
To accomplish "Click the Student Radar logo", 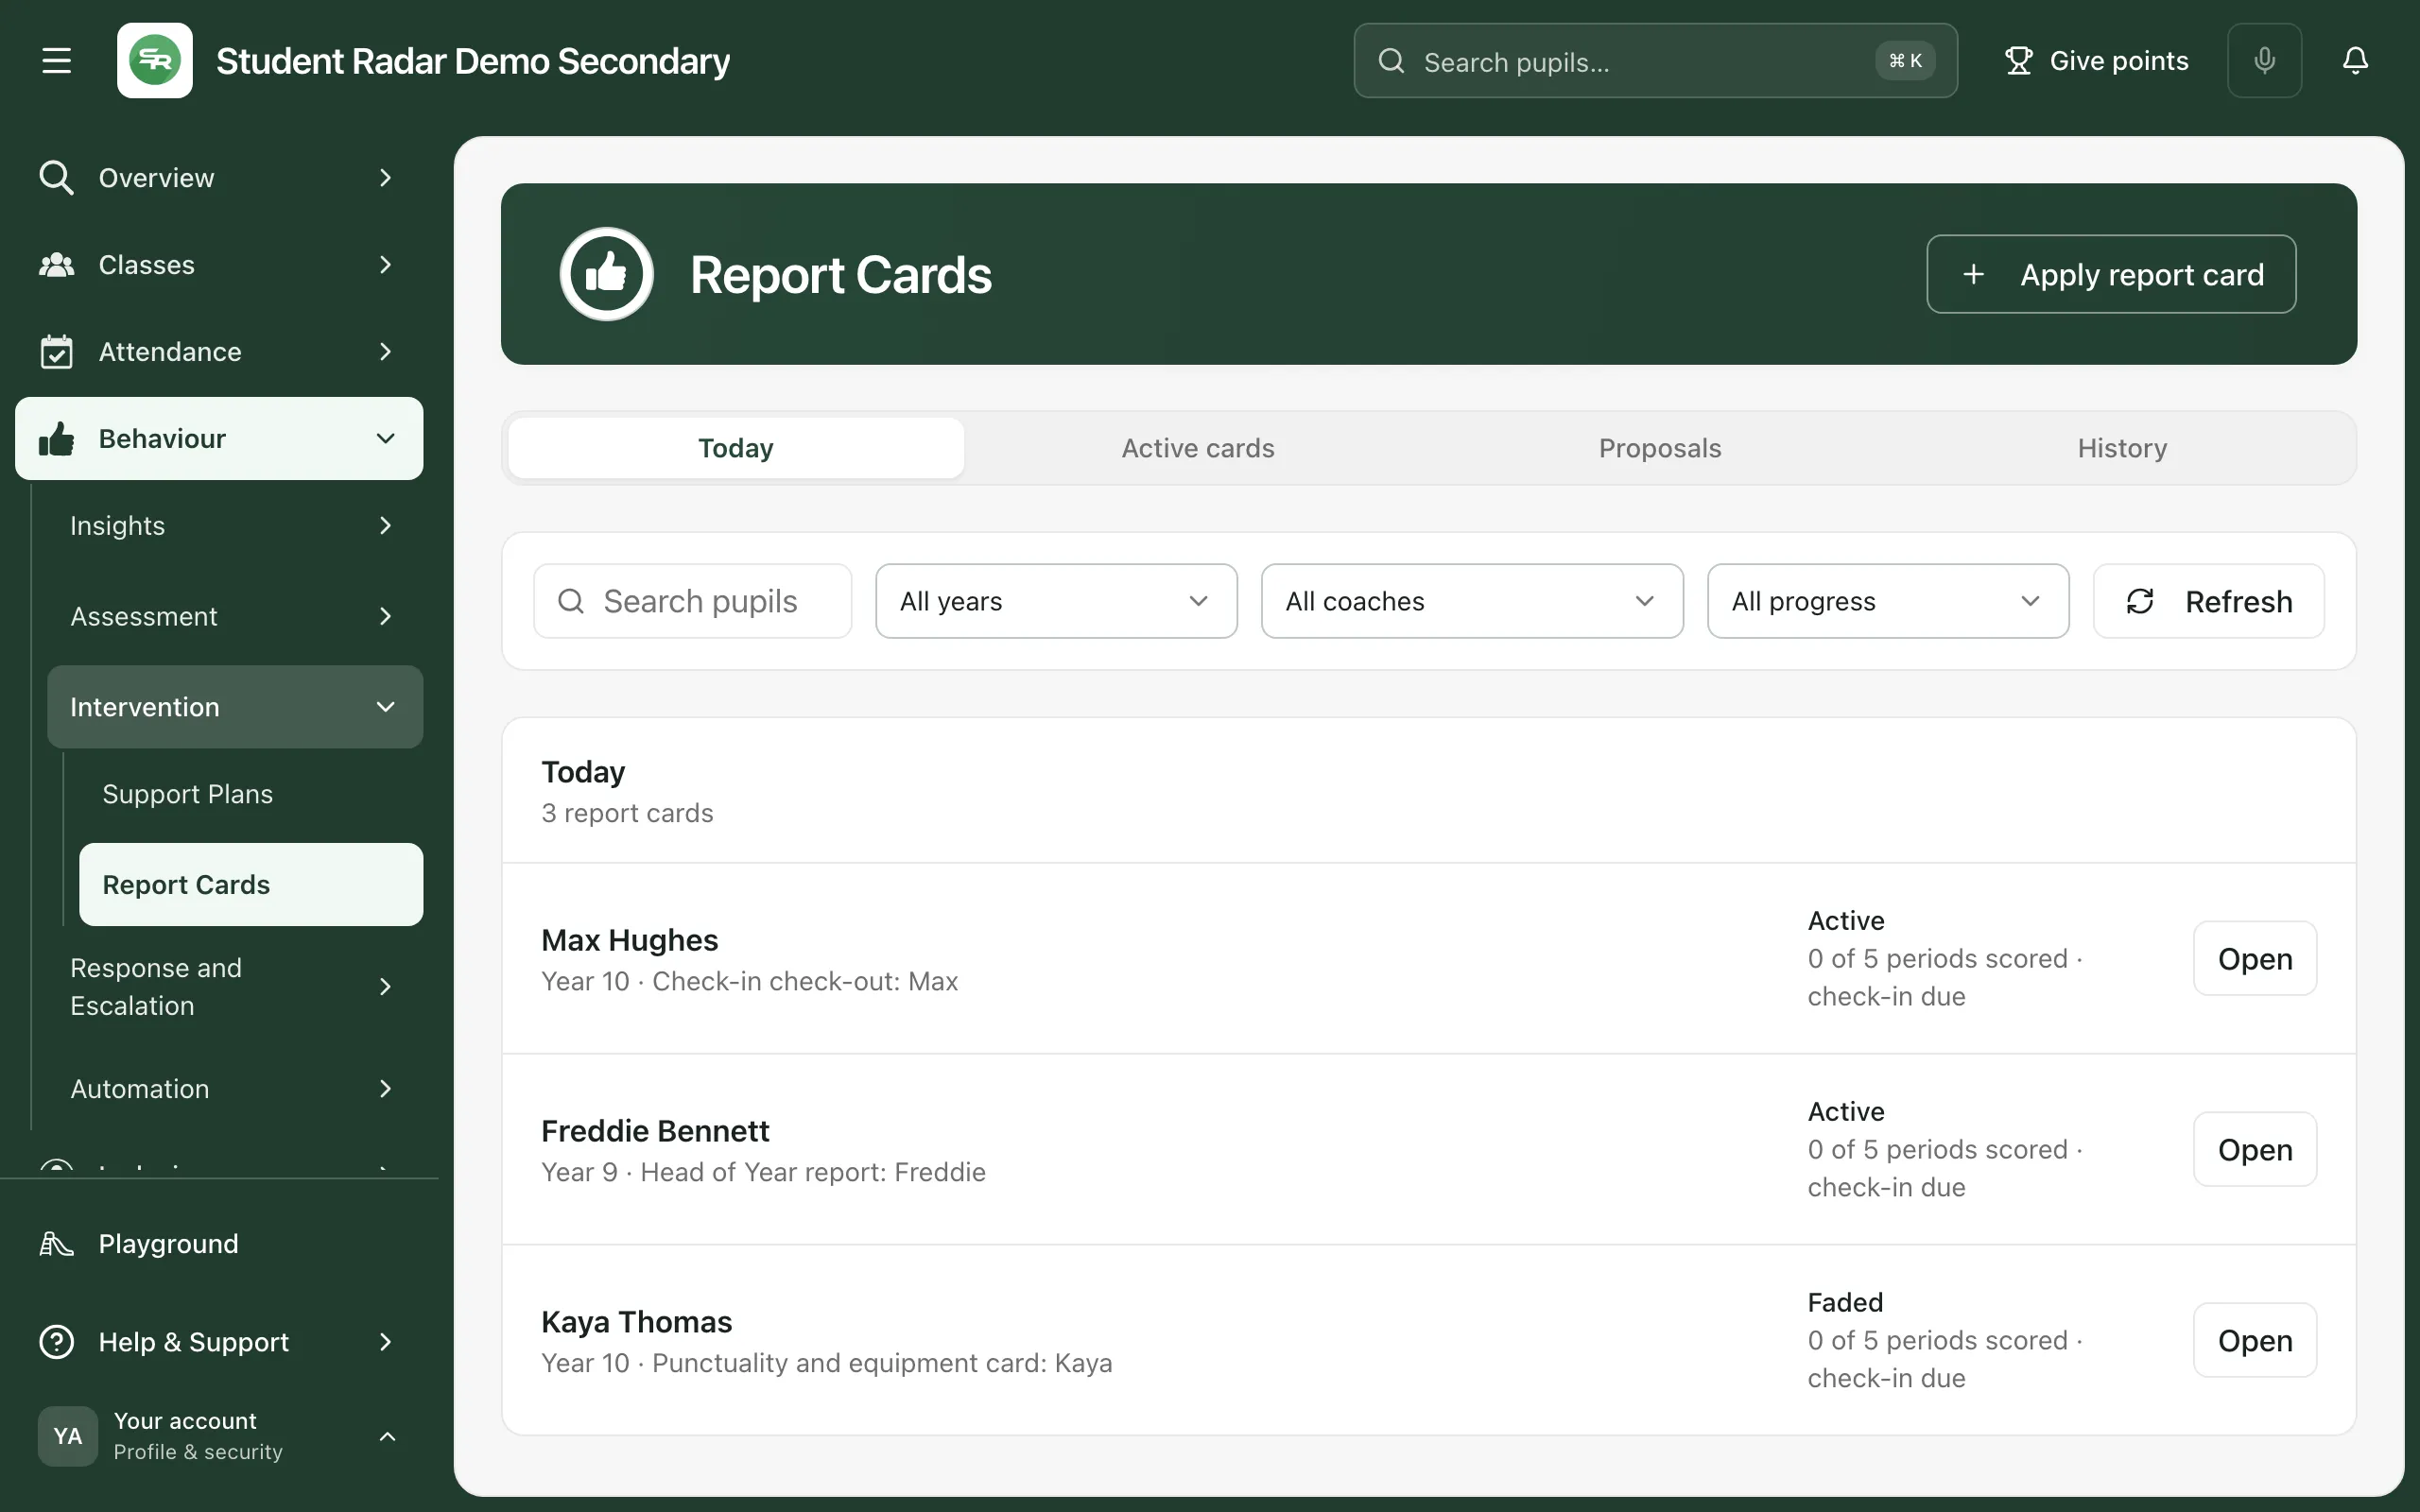I will 155,61.
